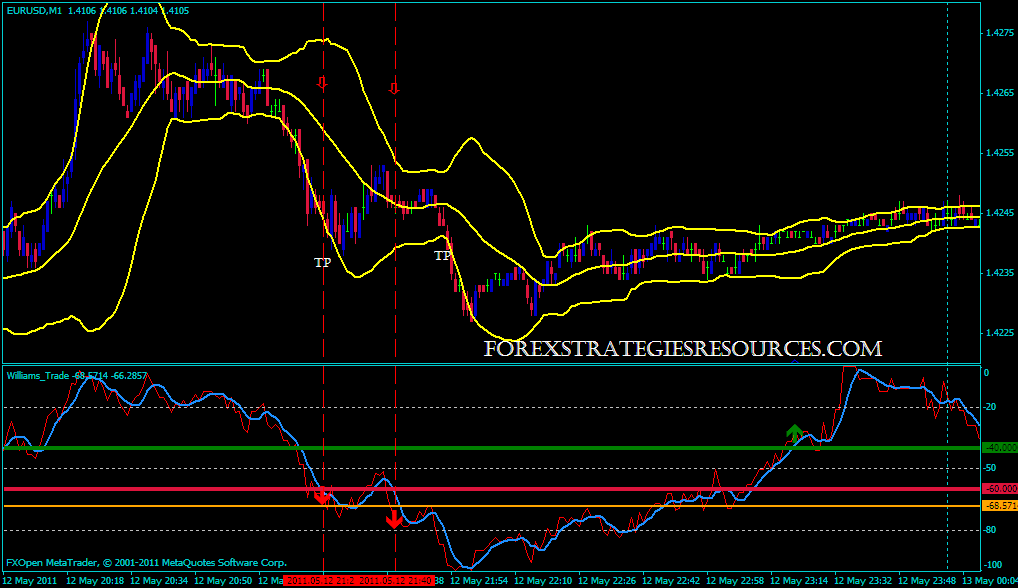Click the lower red down arrow in the oscillator
The width and height of the screenshot is (1018, 588).
point(395,519)
